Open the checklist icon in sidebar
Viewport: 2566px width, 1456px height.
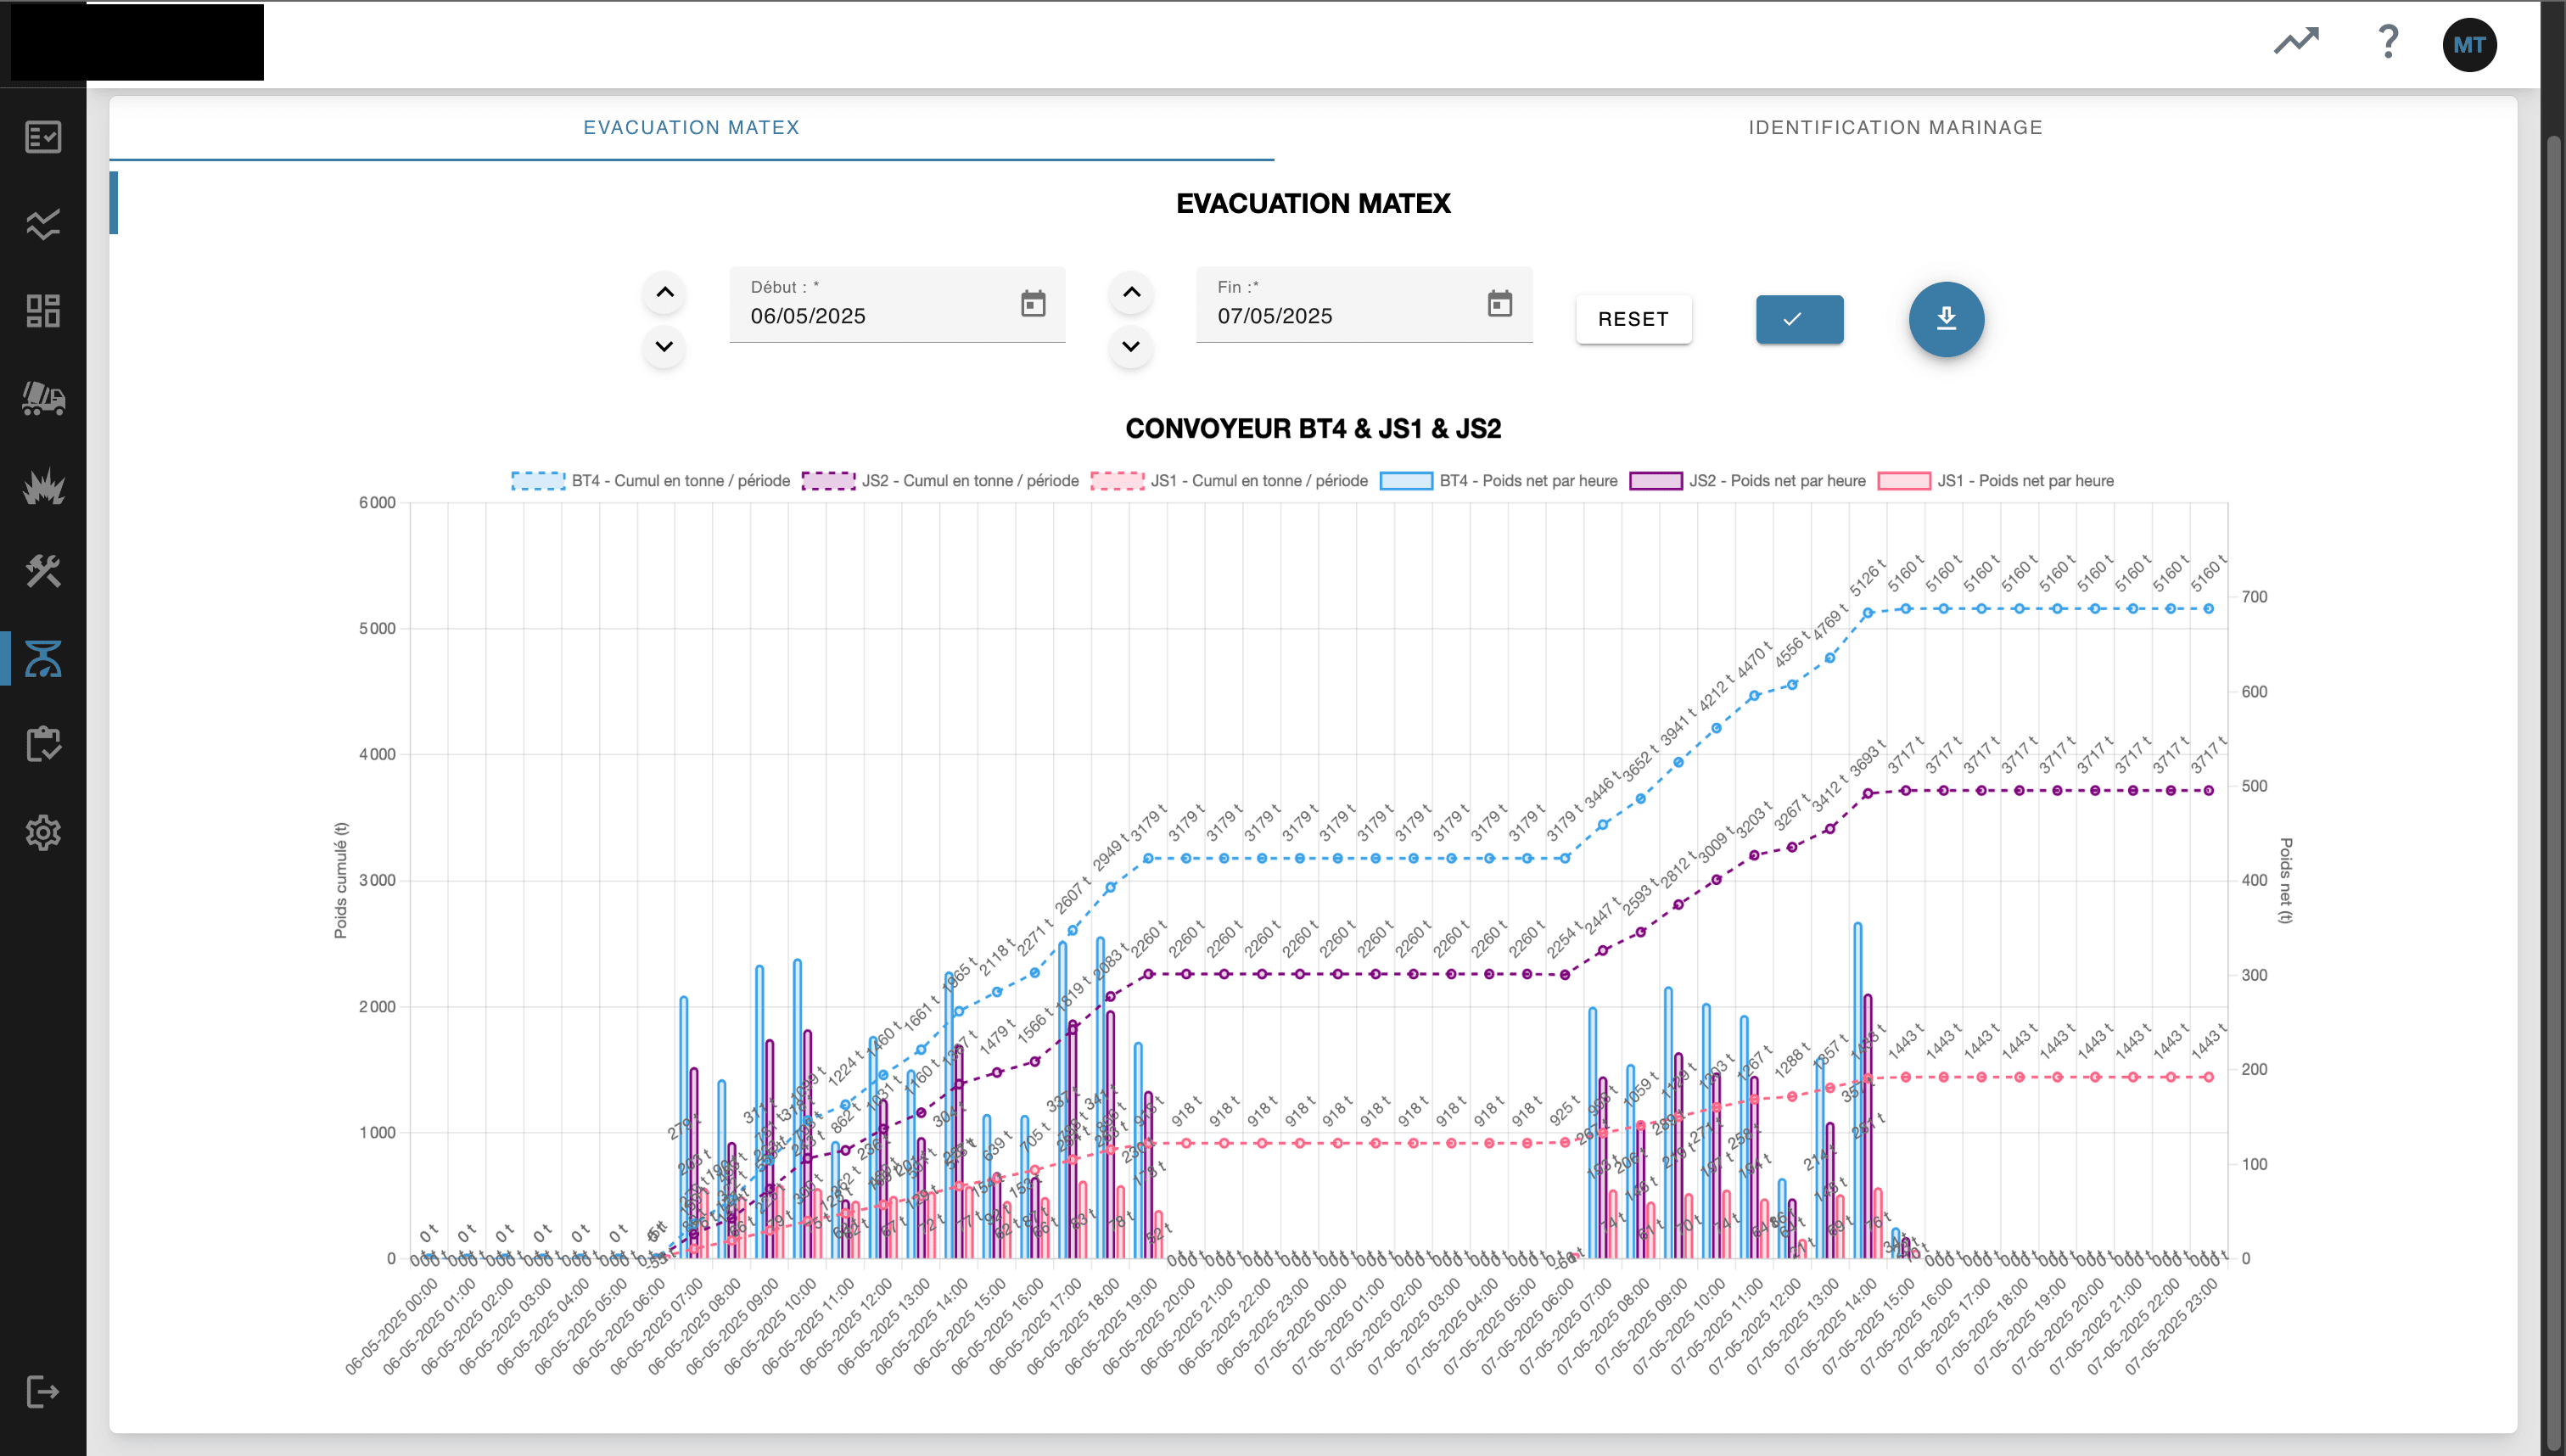pyautogui.click(x=43, y=137)
